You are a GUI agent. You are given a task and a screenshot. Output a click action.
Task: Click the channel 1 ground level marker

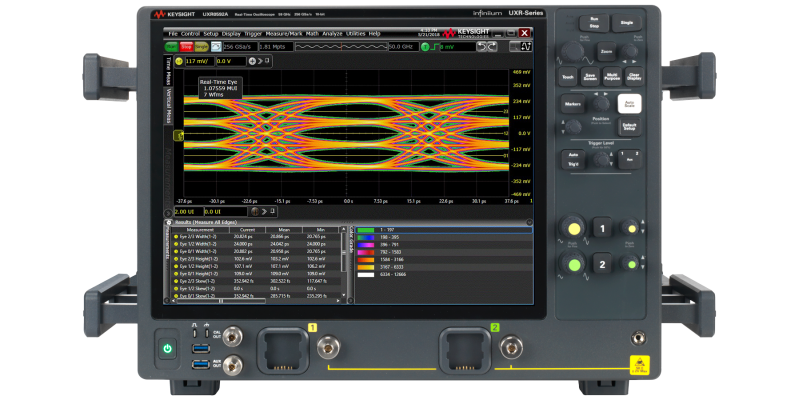179,135
